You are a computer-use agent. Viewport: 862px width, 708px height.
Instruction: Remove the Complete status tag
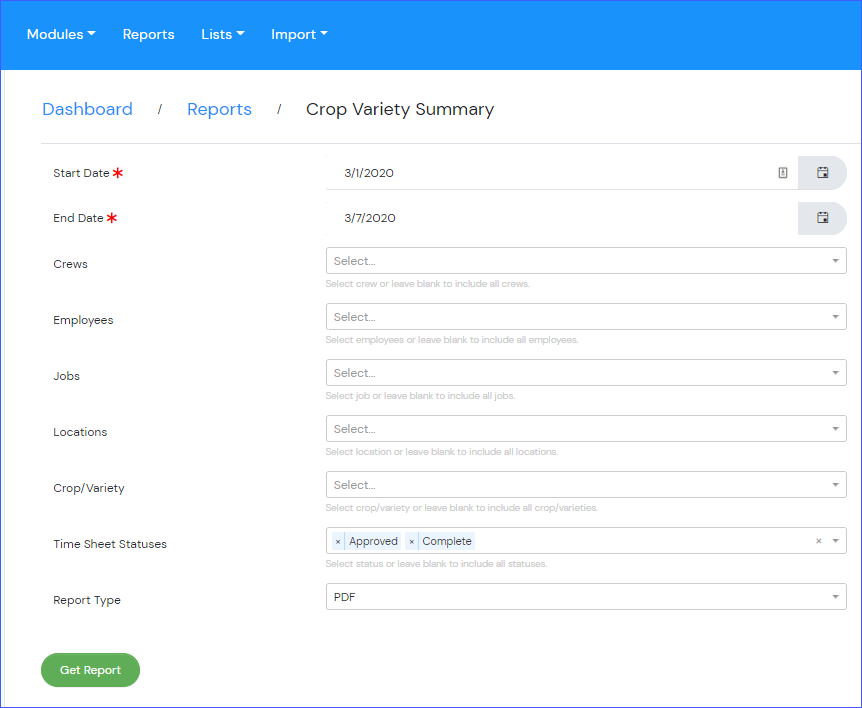[411, 541]
